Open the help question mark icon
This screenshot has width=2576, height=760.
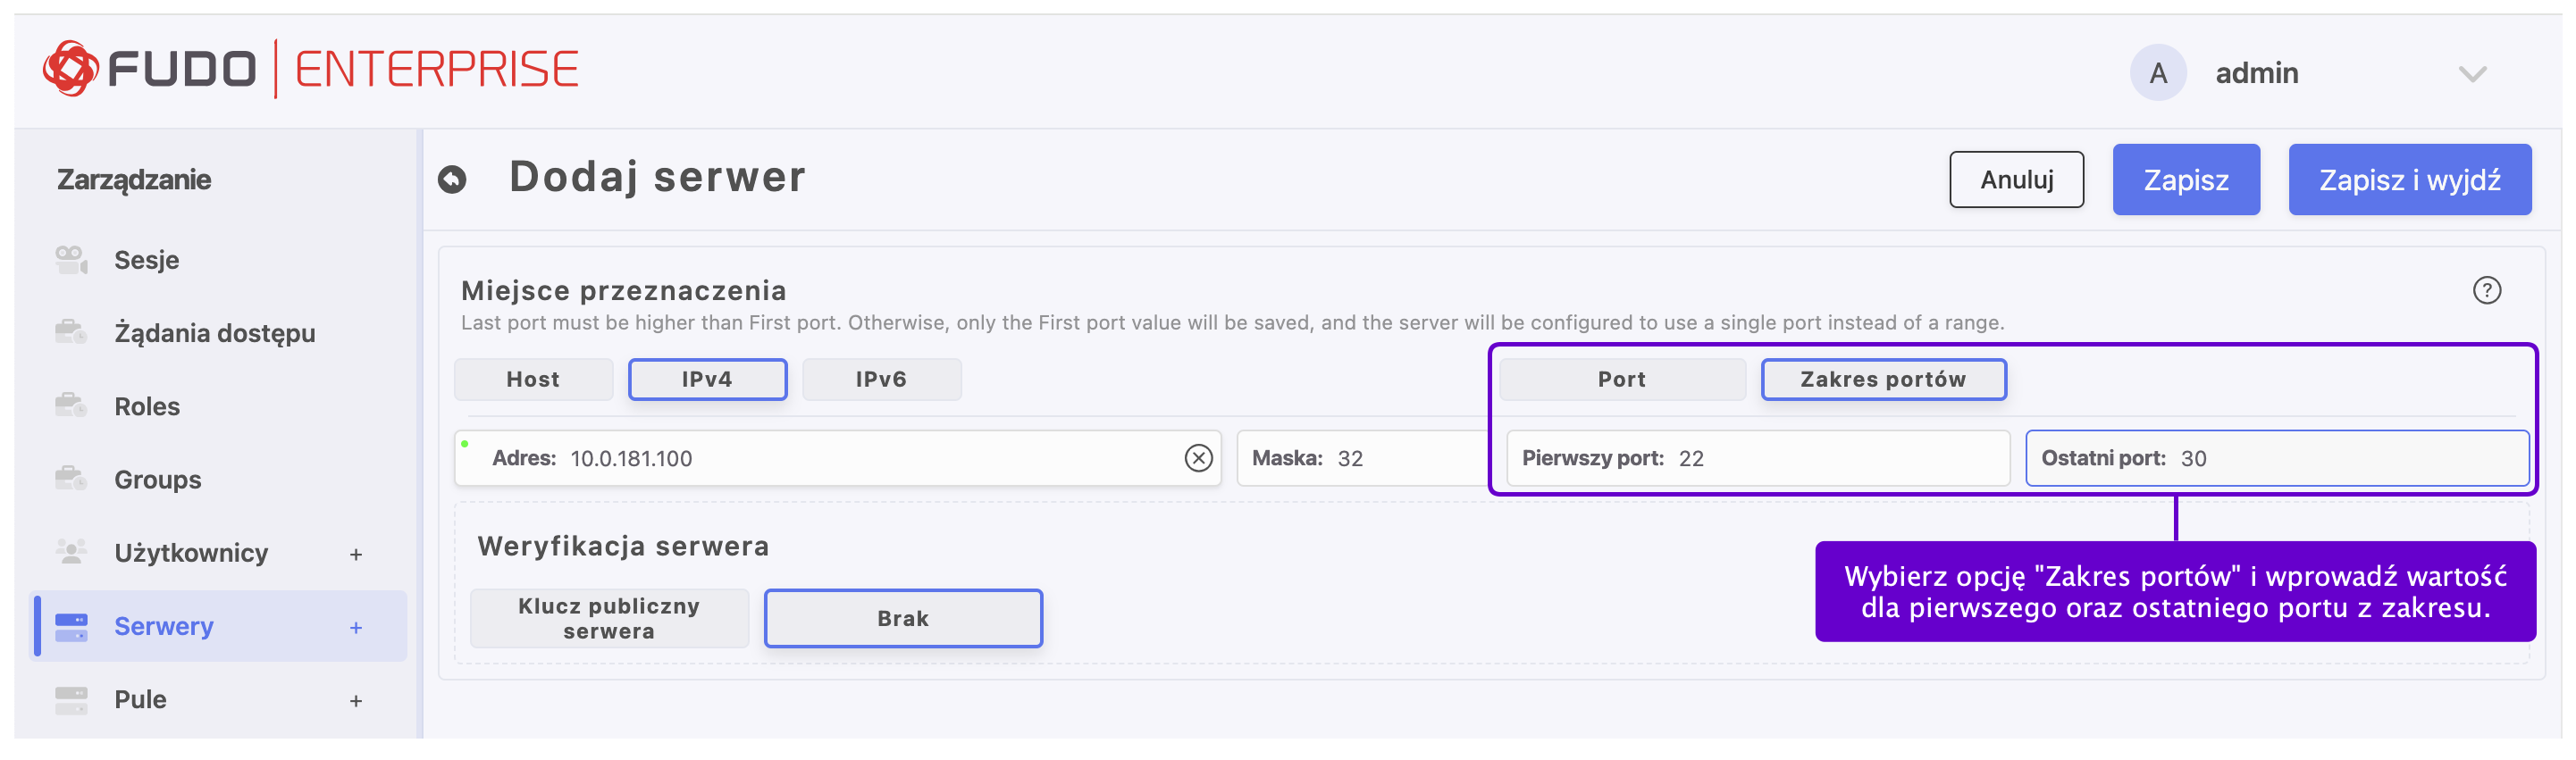click(2486, 290)
